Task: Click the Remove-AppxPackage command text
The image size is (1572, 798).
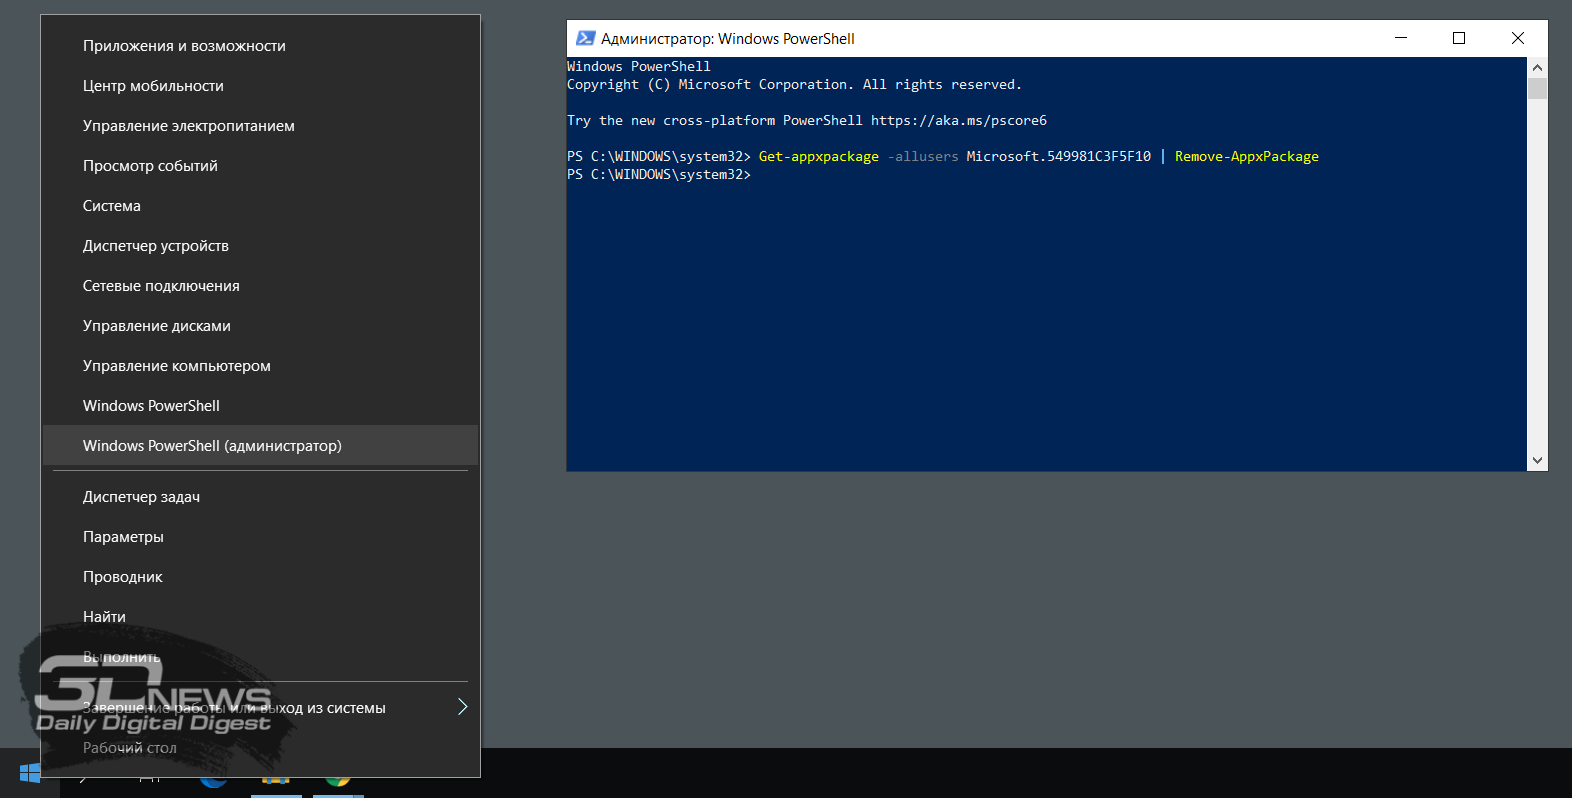Action: pyautogui.click(x=1247, y=157)
